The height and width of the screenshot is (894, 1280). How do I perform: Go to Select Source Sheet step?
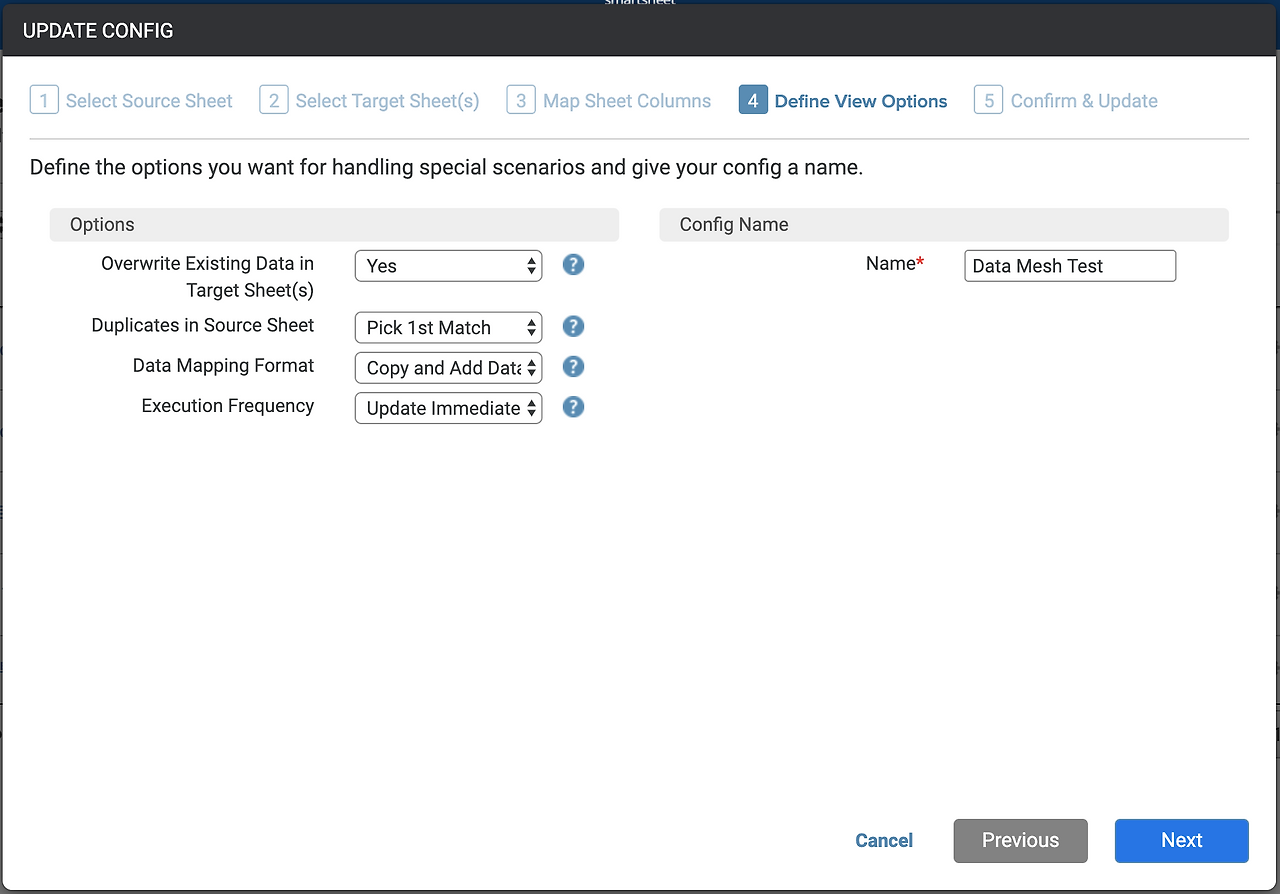[x=149, y=101]
